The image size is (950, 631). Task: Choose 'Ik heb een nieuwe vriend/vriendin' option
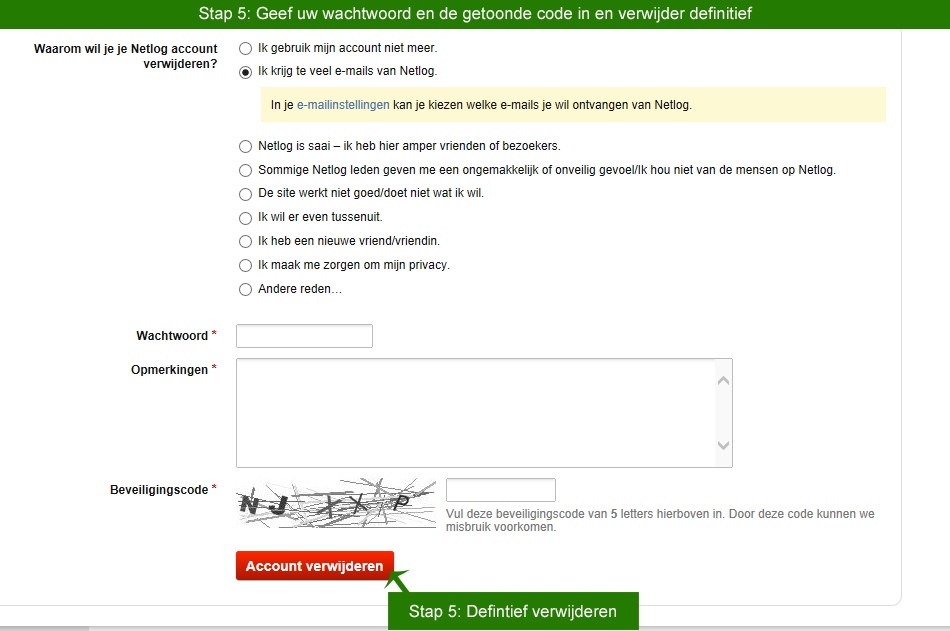click(245, 241)
